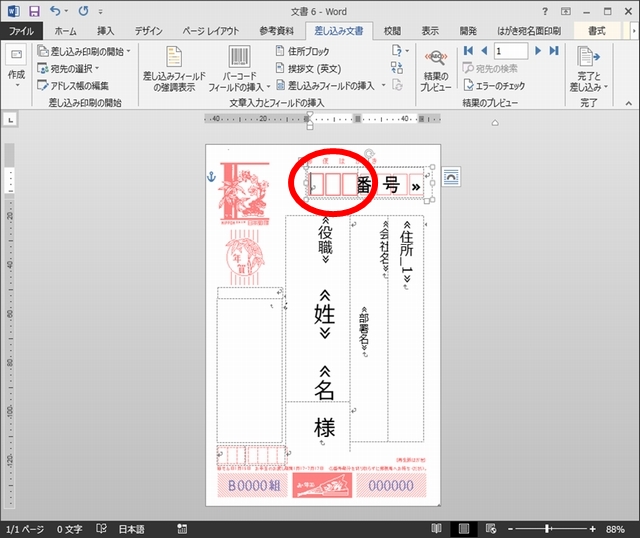Switch to the ページ レイアウト tab
The width and height of the screenshot is (640, 538).
point(211,31)
